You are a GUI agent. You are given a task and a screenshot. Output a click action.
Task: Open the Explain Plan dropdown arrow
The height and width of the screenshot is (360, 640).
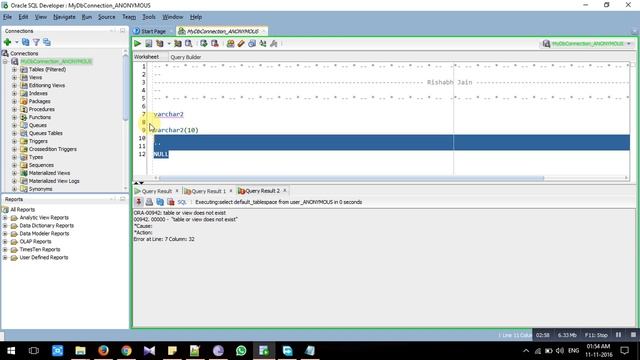click(x=169, y=43)
